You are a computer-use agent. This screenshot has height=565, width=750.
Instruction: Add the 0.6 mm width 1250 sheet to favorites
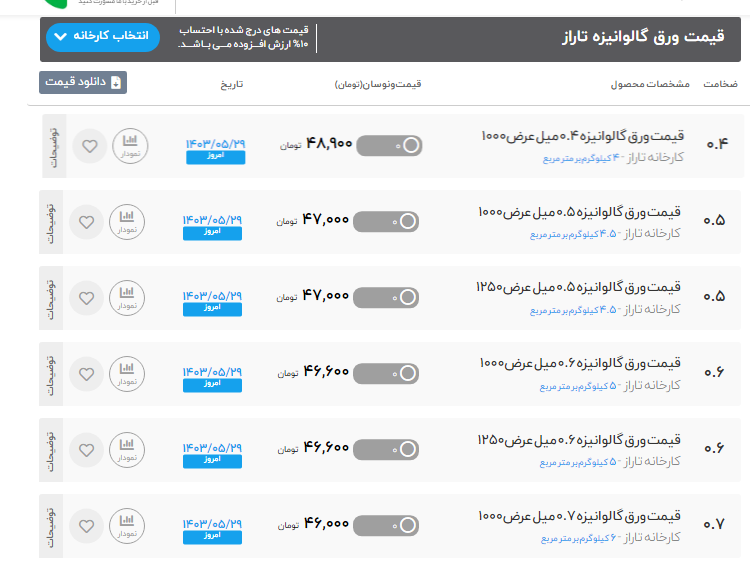(x=87, y=449)
